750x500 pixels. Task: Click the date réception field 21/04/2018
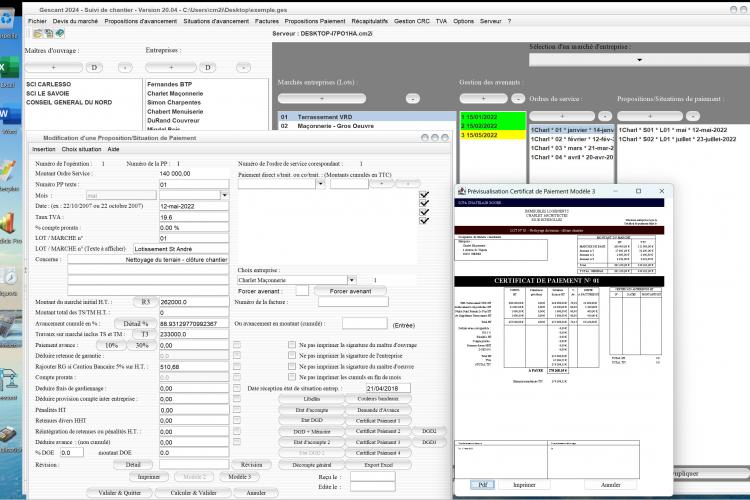(388, 388)
